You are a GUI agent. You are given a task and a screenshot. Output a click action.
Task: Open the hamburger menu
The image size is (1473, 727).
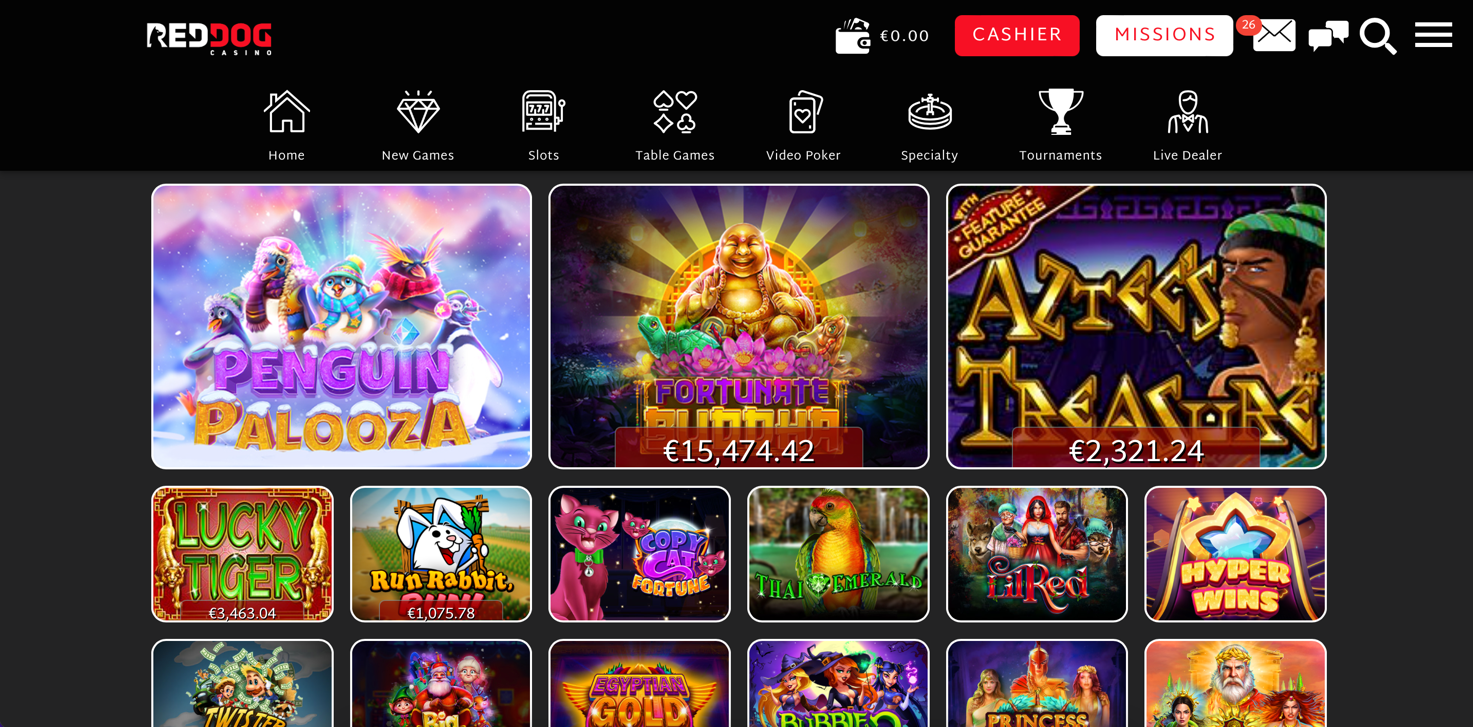click(1433, 35)
